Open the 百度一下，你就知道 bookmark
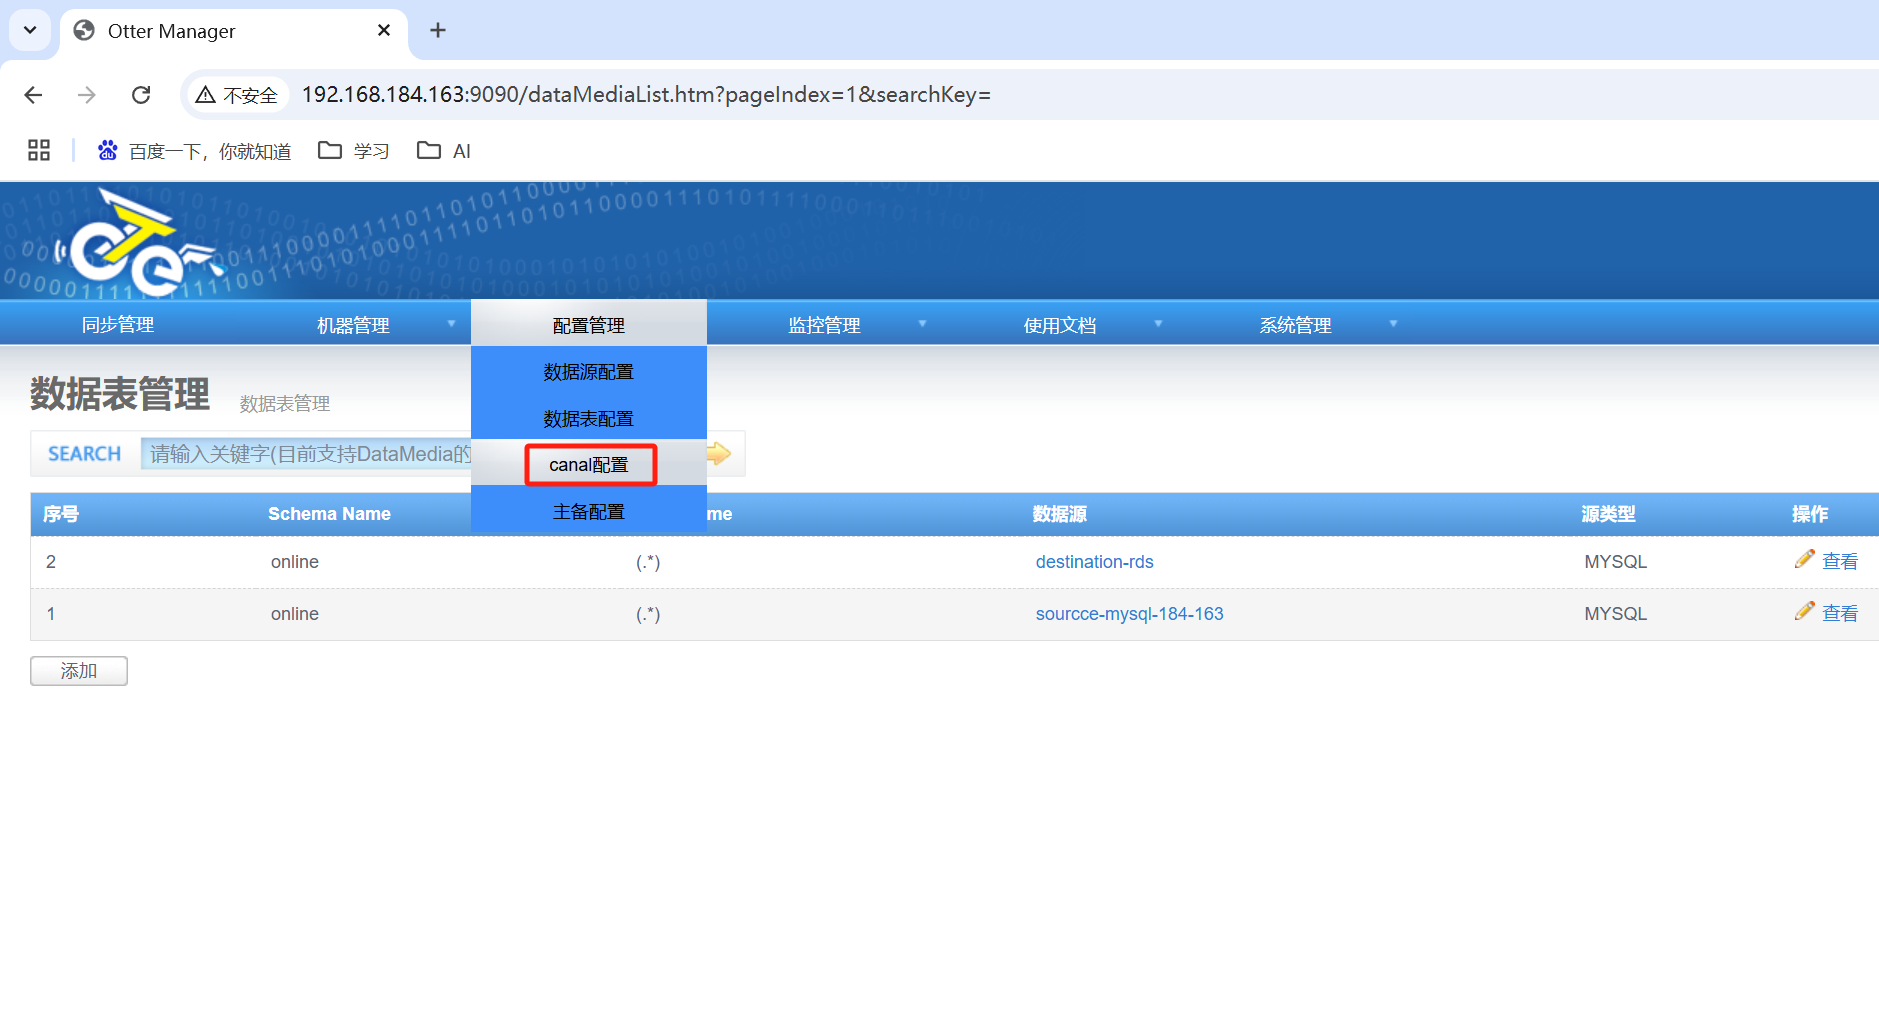1879x1009 pixels. (194, 151)
